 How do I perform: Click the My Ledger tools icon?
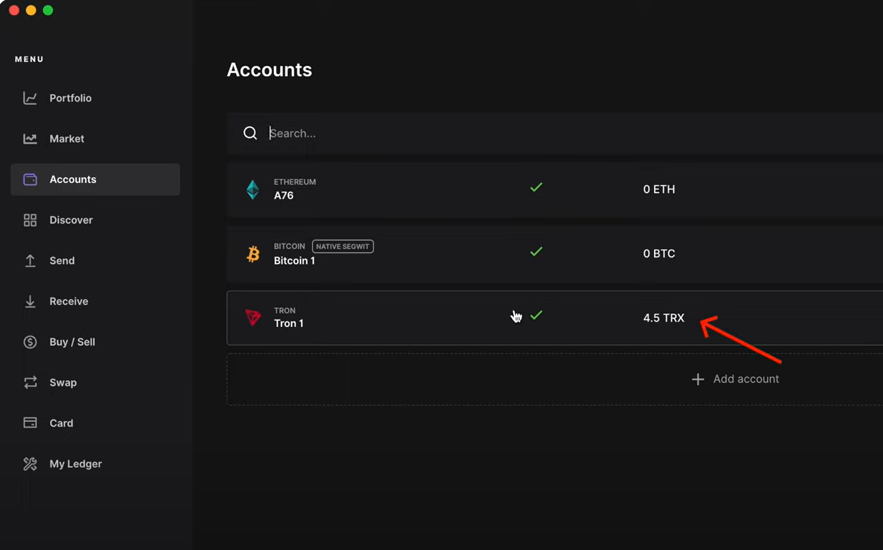click(x=30, y=464)
